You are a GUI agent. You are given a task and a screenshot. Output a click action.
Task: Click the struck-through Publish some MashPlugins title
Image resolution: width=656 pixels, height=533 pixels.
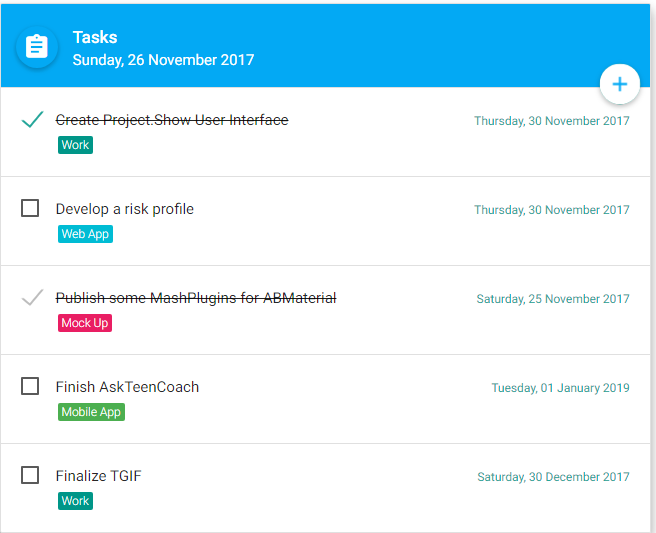pyautogui.click(x=196, y=298)
